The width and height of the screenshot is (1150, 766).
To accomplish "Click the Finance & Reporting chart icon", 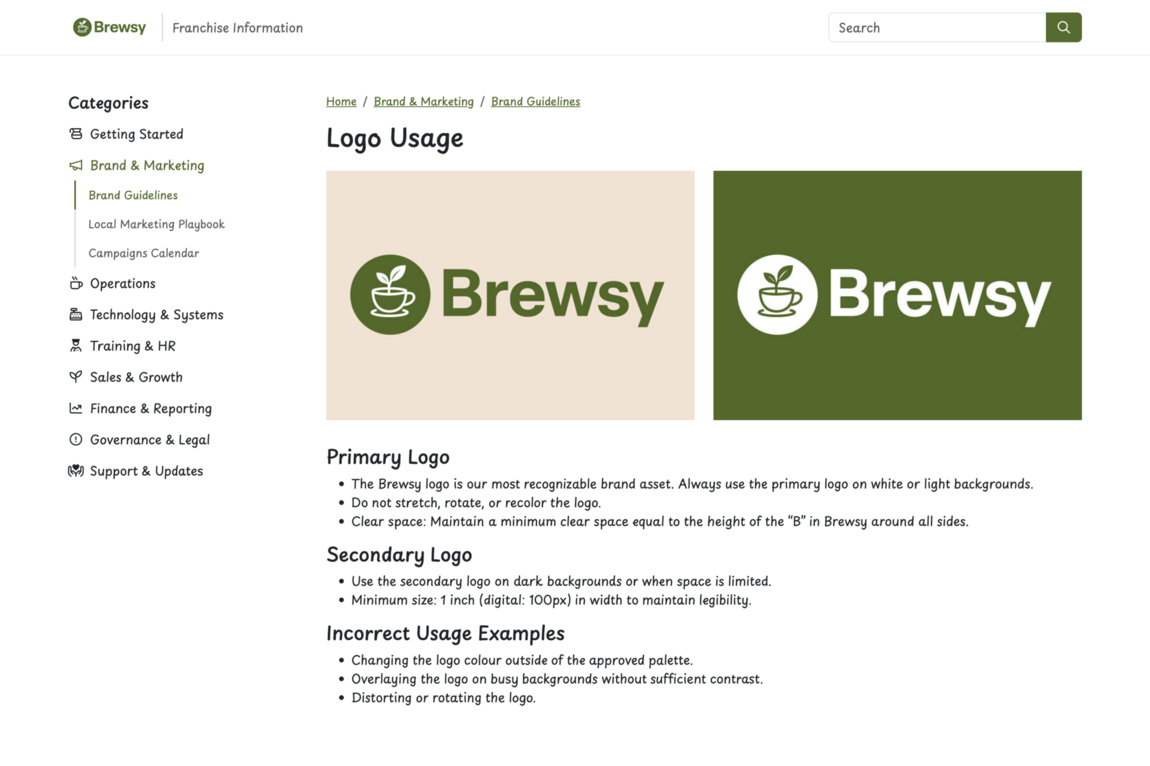I will (76, 408).
